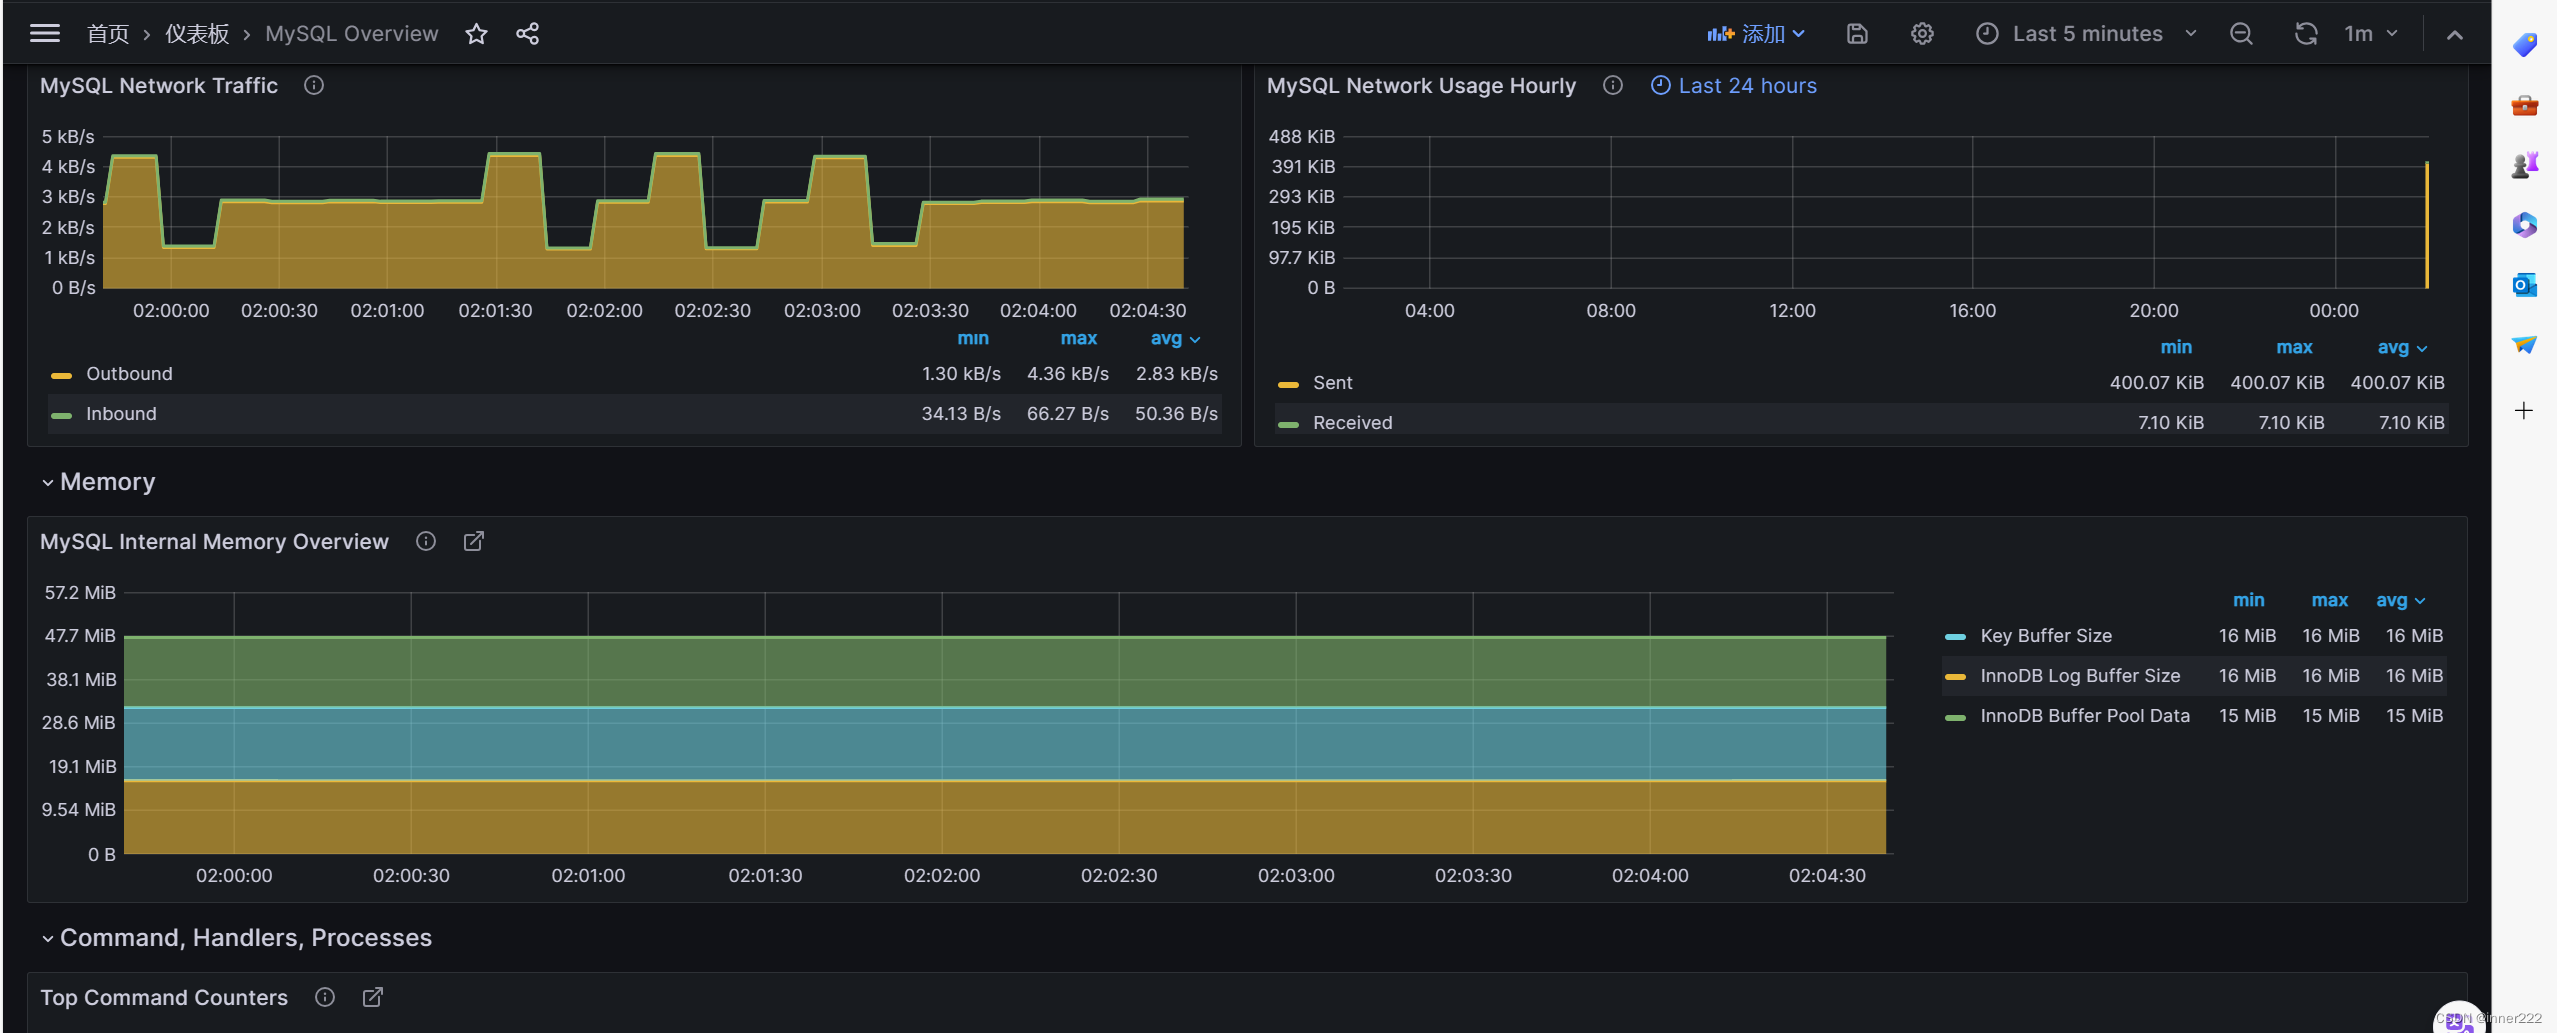Click Last 24 hours time override link
Screen dimensions: 2557x1033
[x=1733, y=86]
